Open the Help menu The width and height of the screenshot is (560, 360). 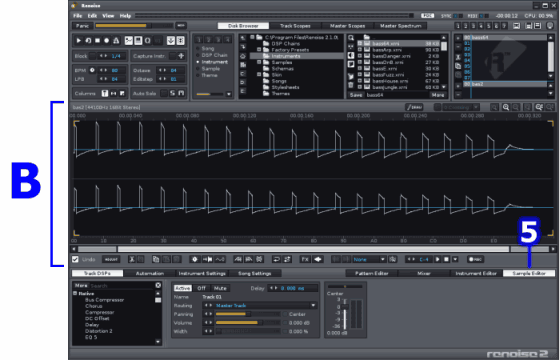[x=125, y=16]
